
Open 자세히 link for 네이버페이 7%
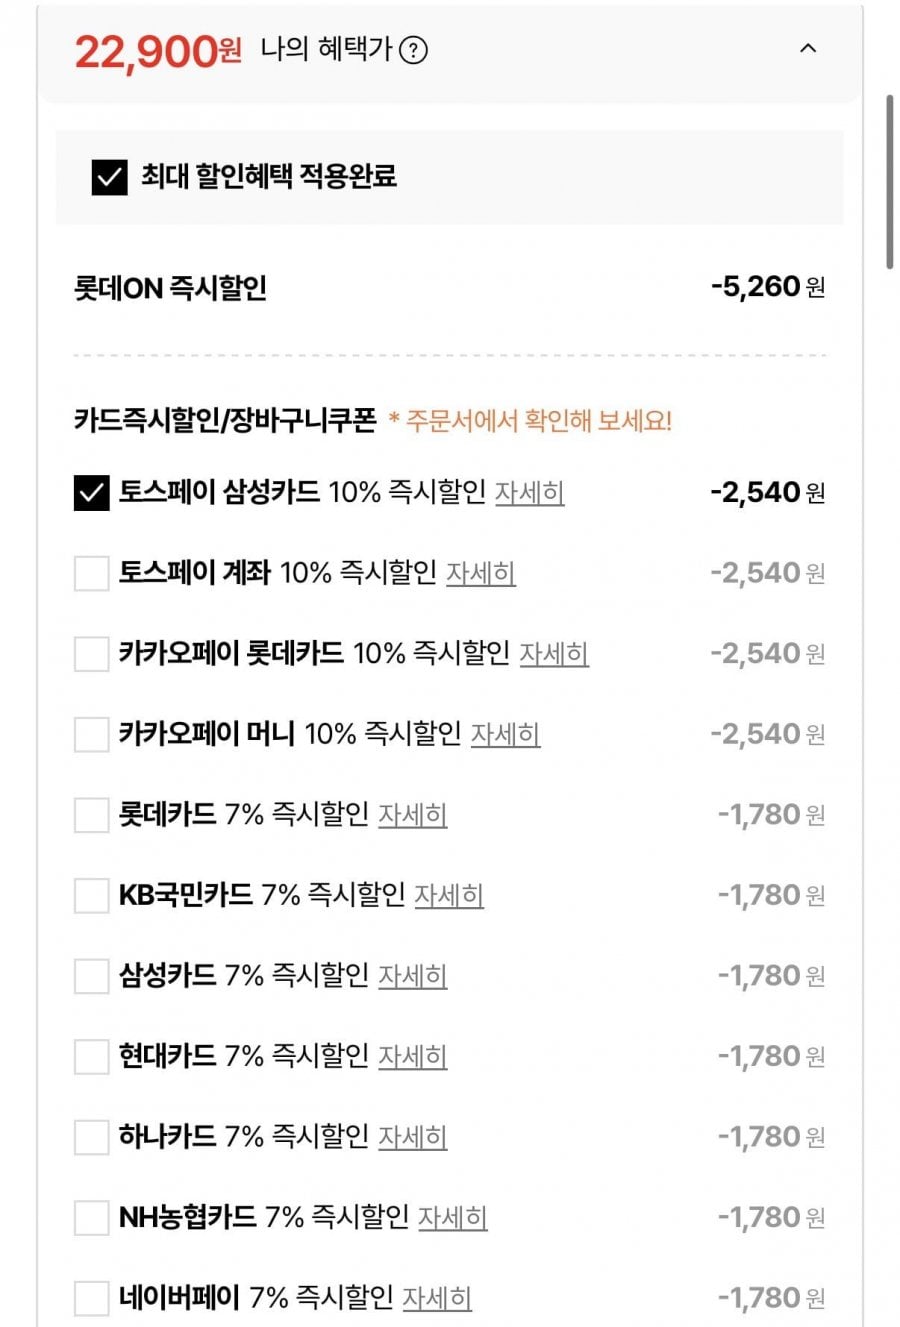pyautogui.click(x=437, y=1298)
